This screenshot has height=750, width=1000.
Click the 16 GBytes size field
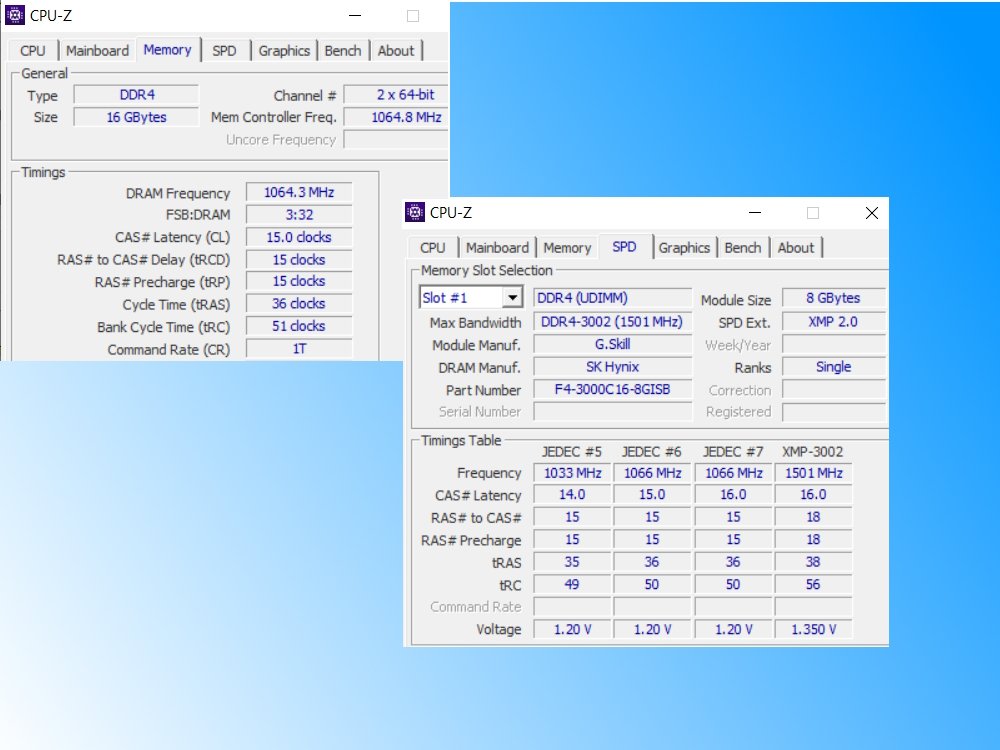coord(136,117)
